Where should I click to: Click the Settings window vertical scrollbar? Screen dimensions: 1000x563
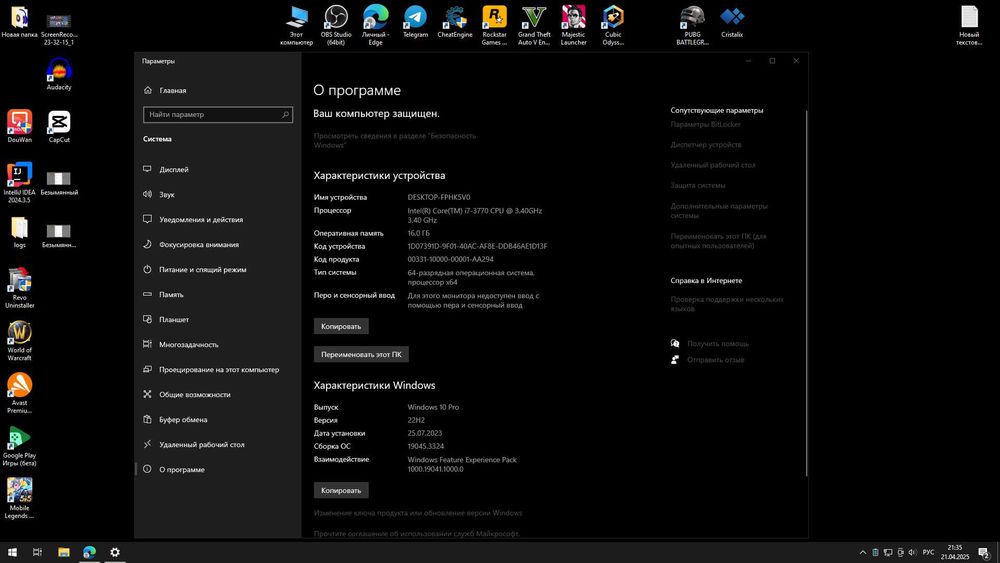(807, 293)
